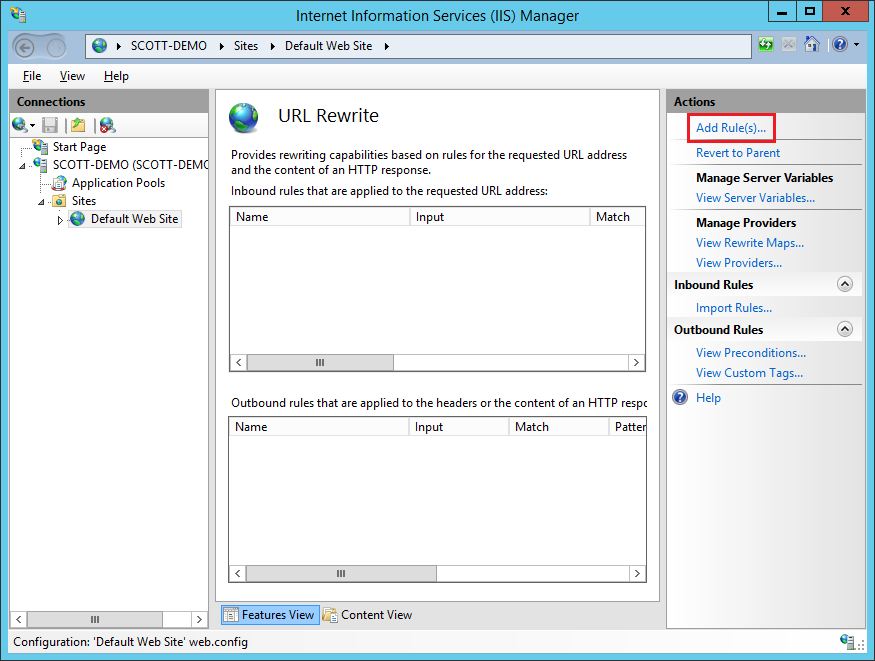Click the large URL Rewrite globe icon
The height and width of the screenshot is (661, 875).
[x=243, y=118]
